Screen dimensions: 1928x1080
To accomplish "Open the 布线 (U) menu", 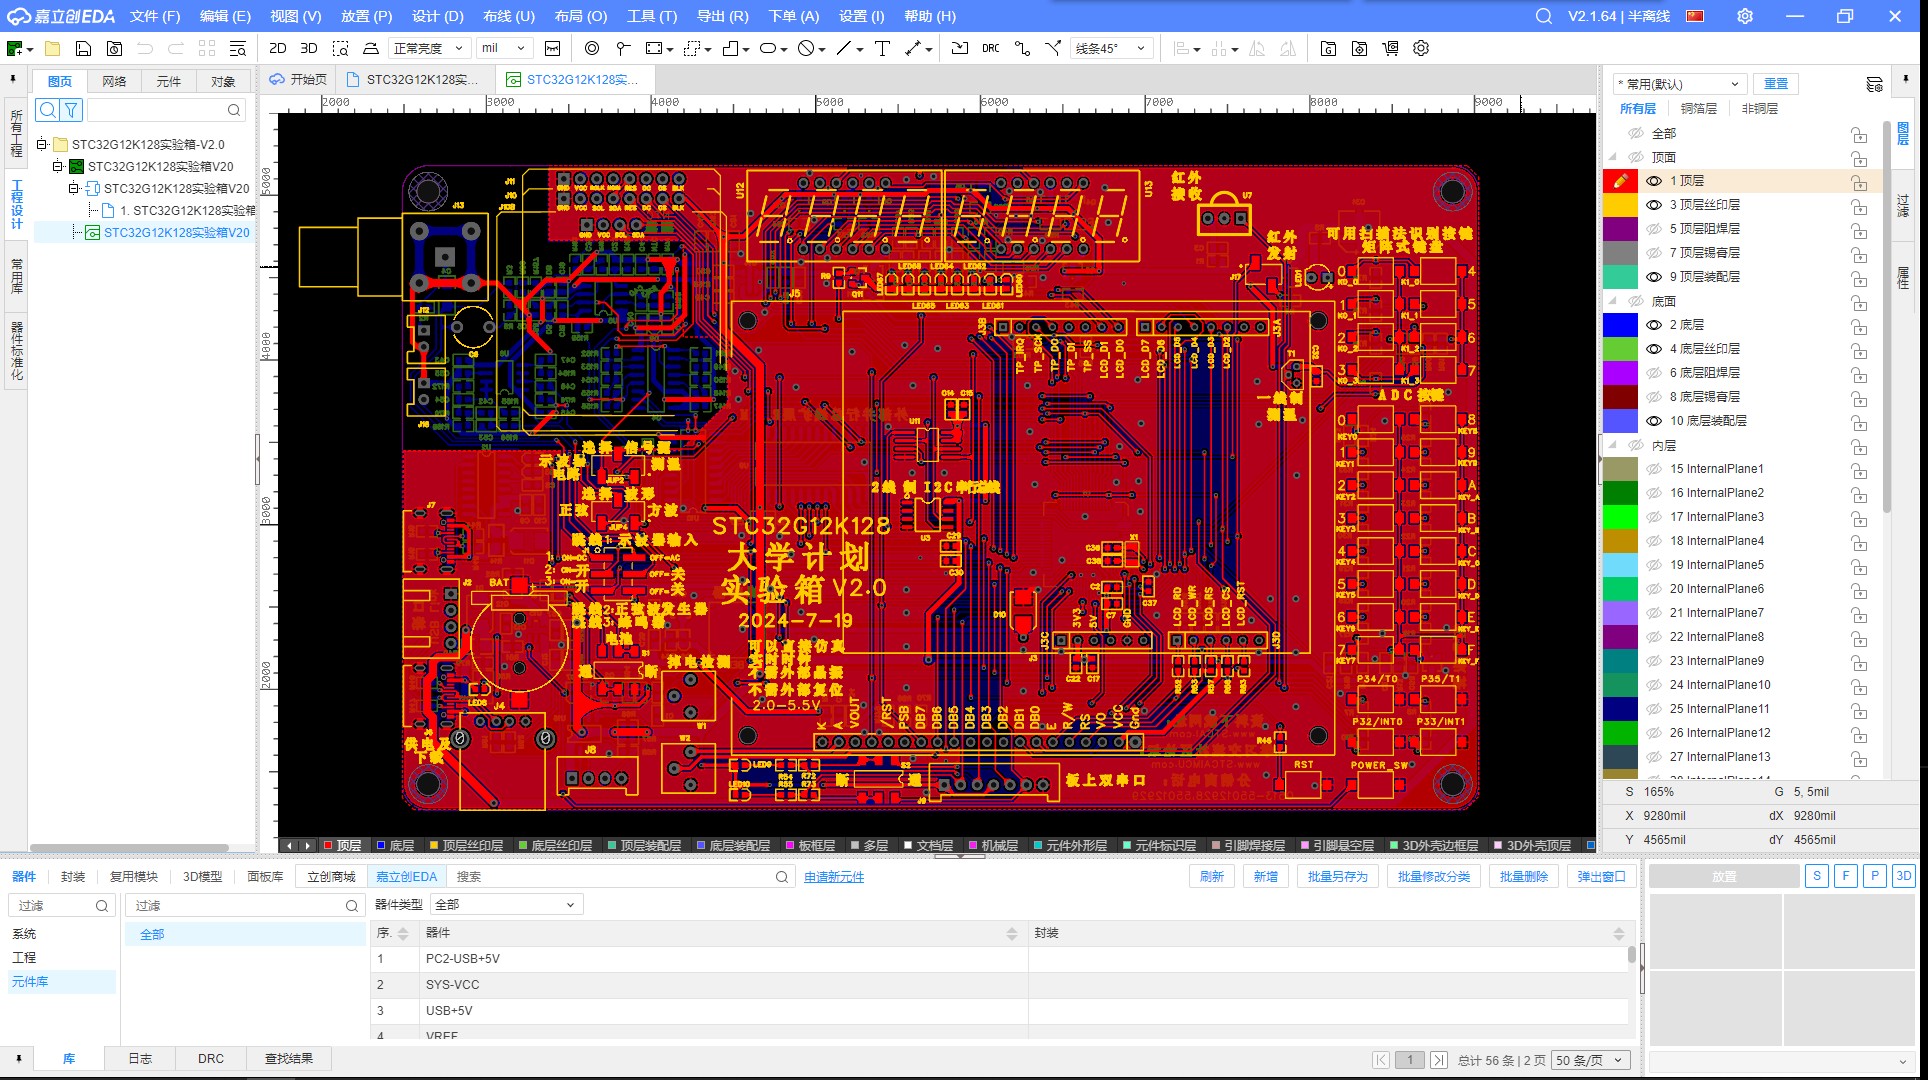I will coord(509,16).
